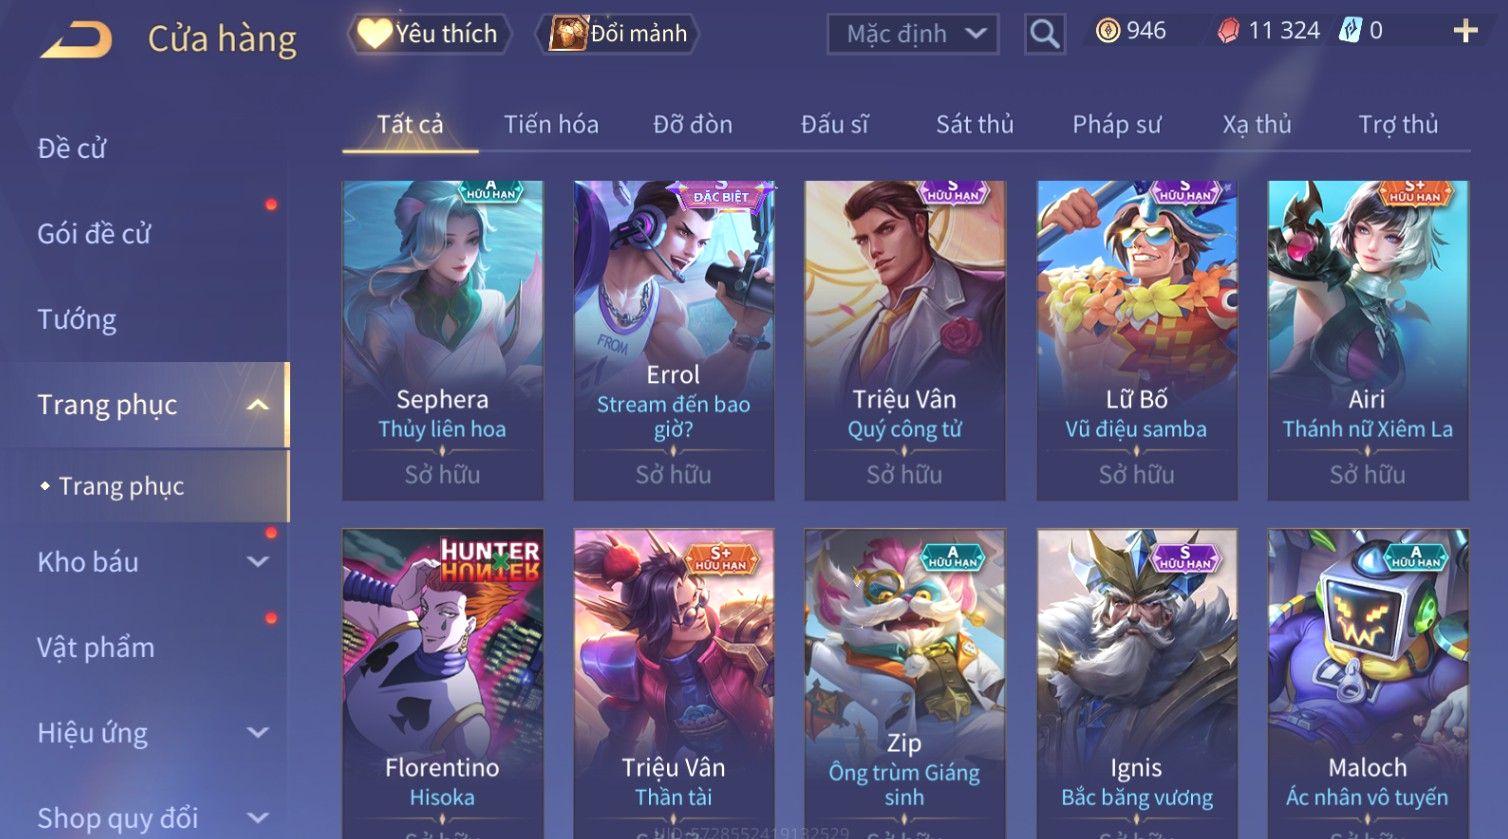Open Đổi mảnh fragment exchange icon
Viewport: 1508px width, 839px height.
click(x=618, y=34)
